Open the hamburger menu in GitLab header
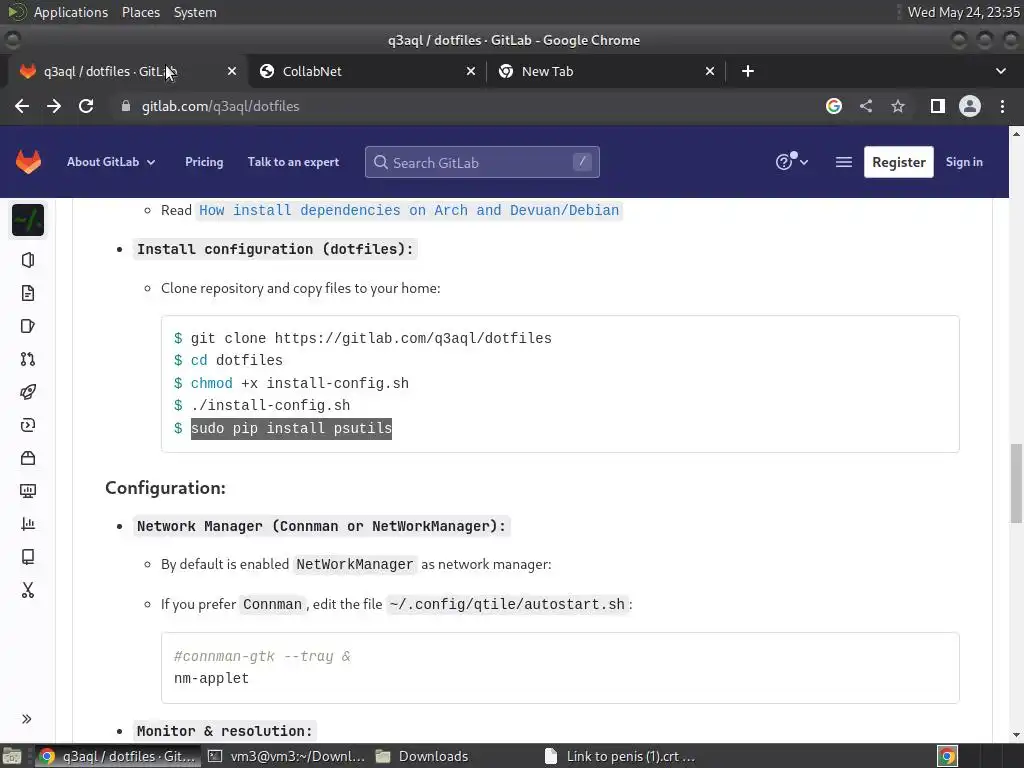The width and height of the screenshot is (1024, 768). (x=844, y=162)
